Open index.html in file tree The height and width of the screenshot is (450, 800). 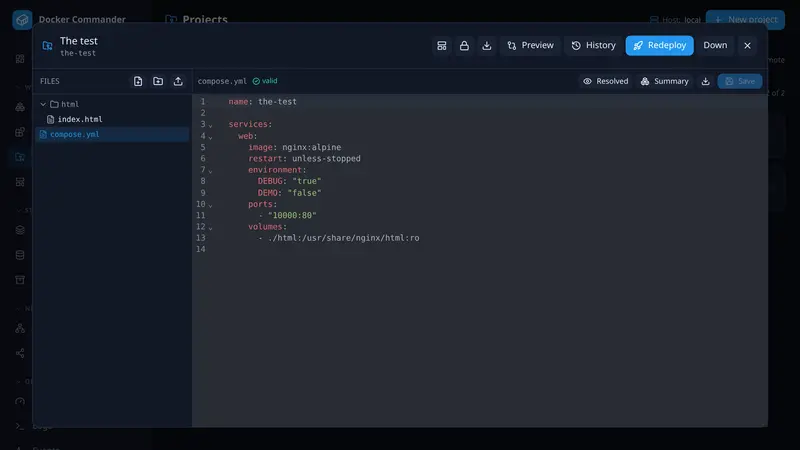click(x=80, y=119)
